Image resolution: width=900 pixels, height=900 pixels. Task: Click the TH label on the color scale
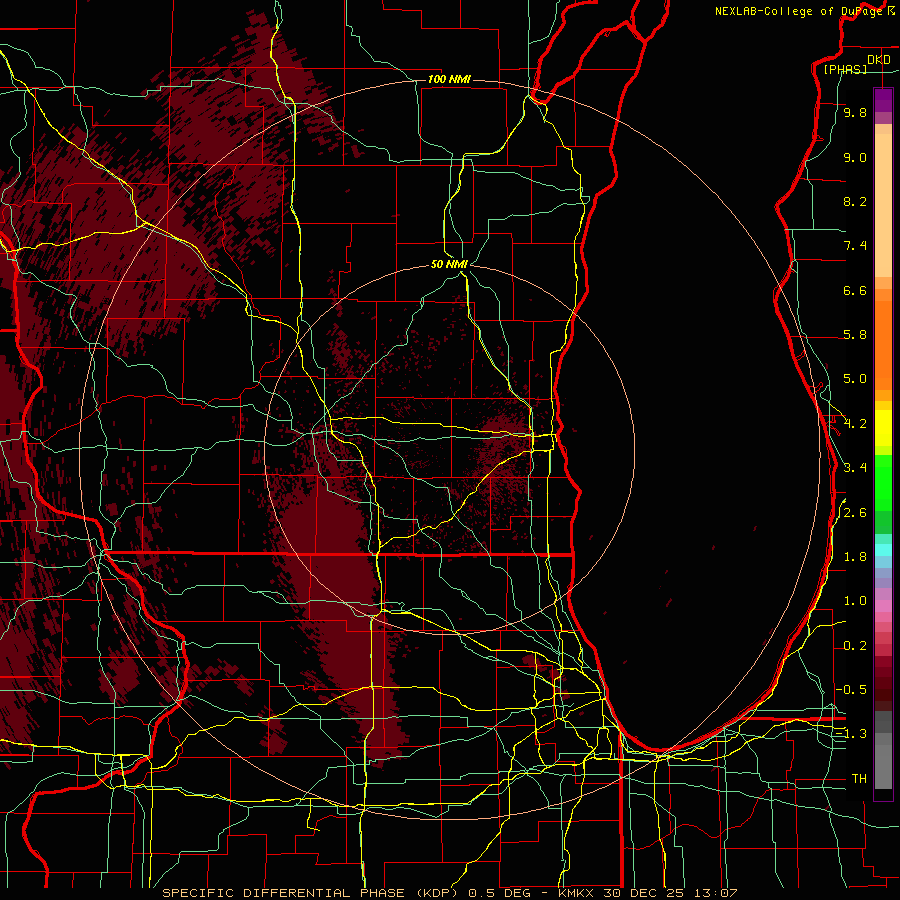pyautogui.click(x=859, y=778)
